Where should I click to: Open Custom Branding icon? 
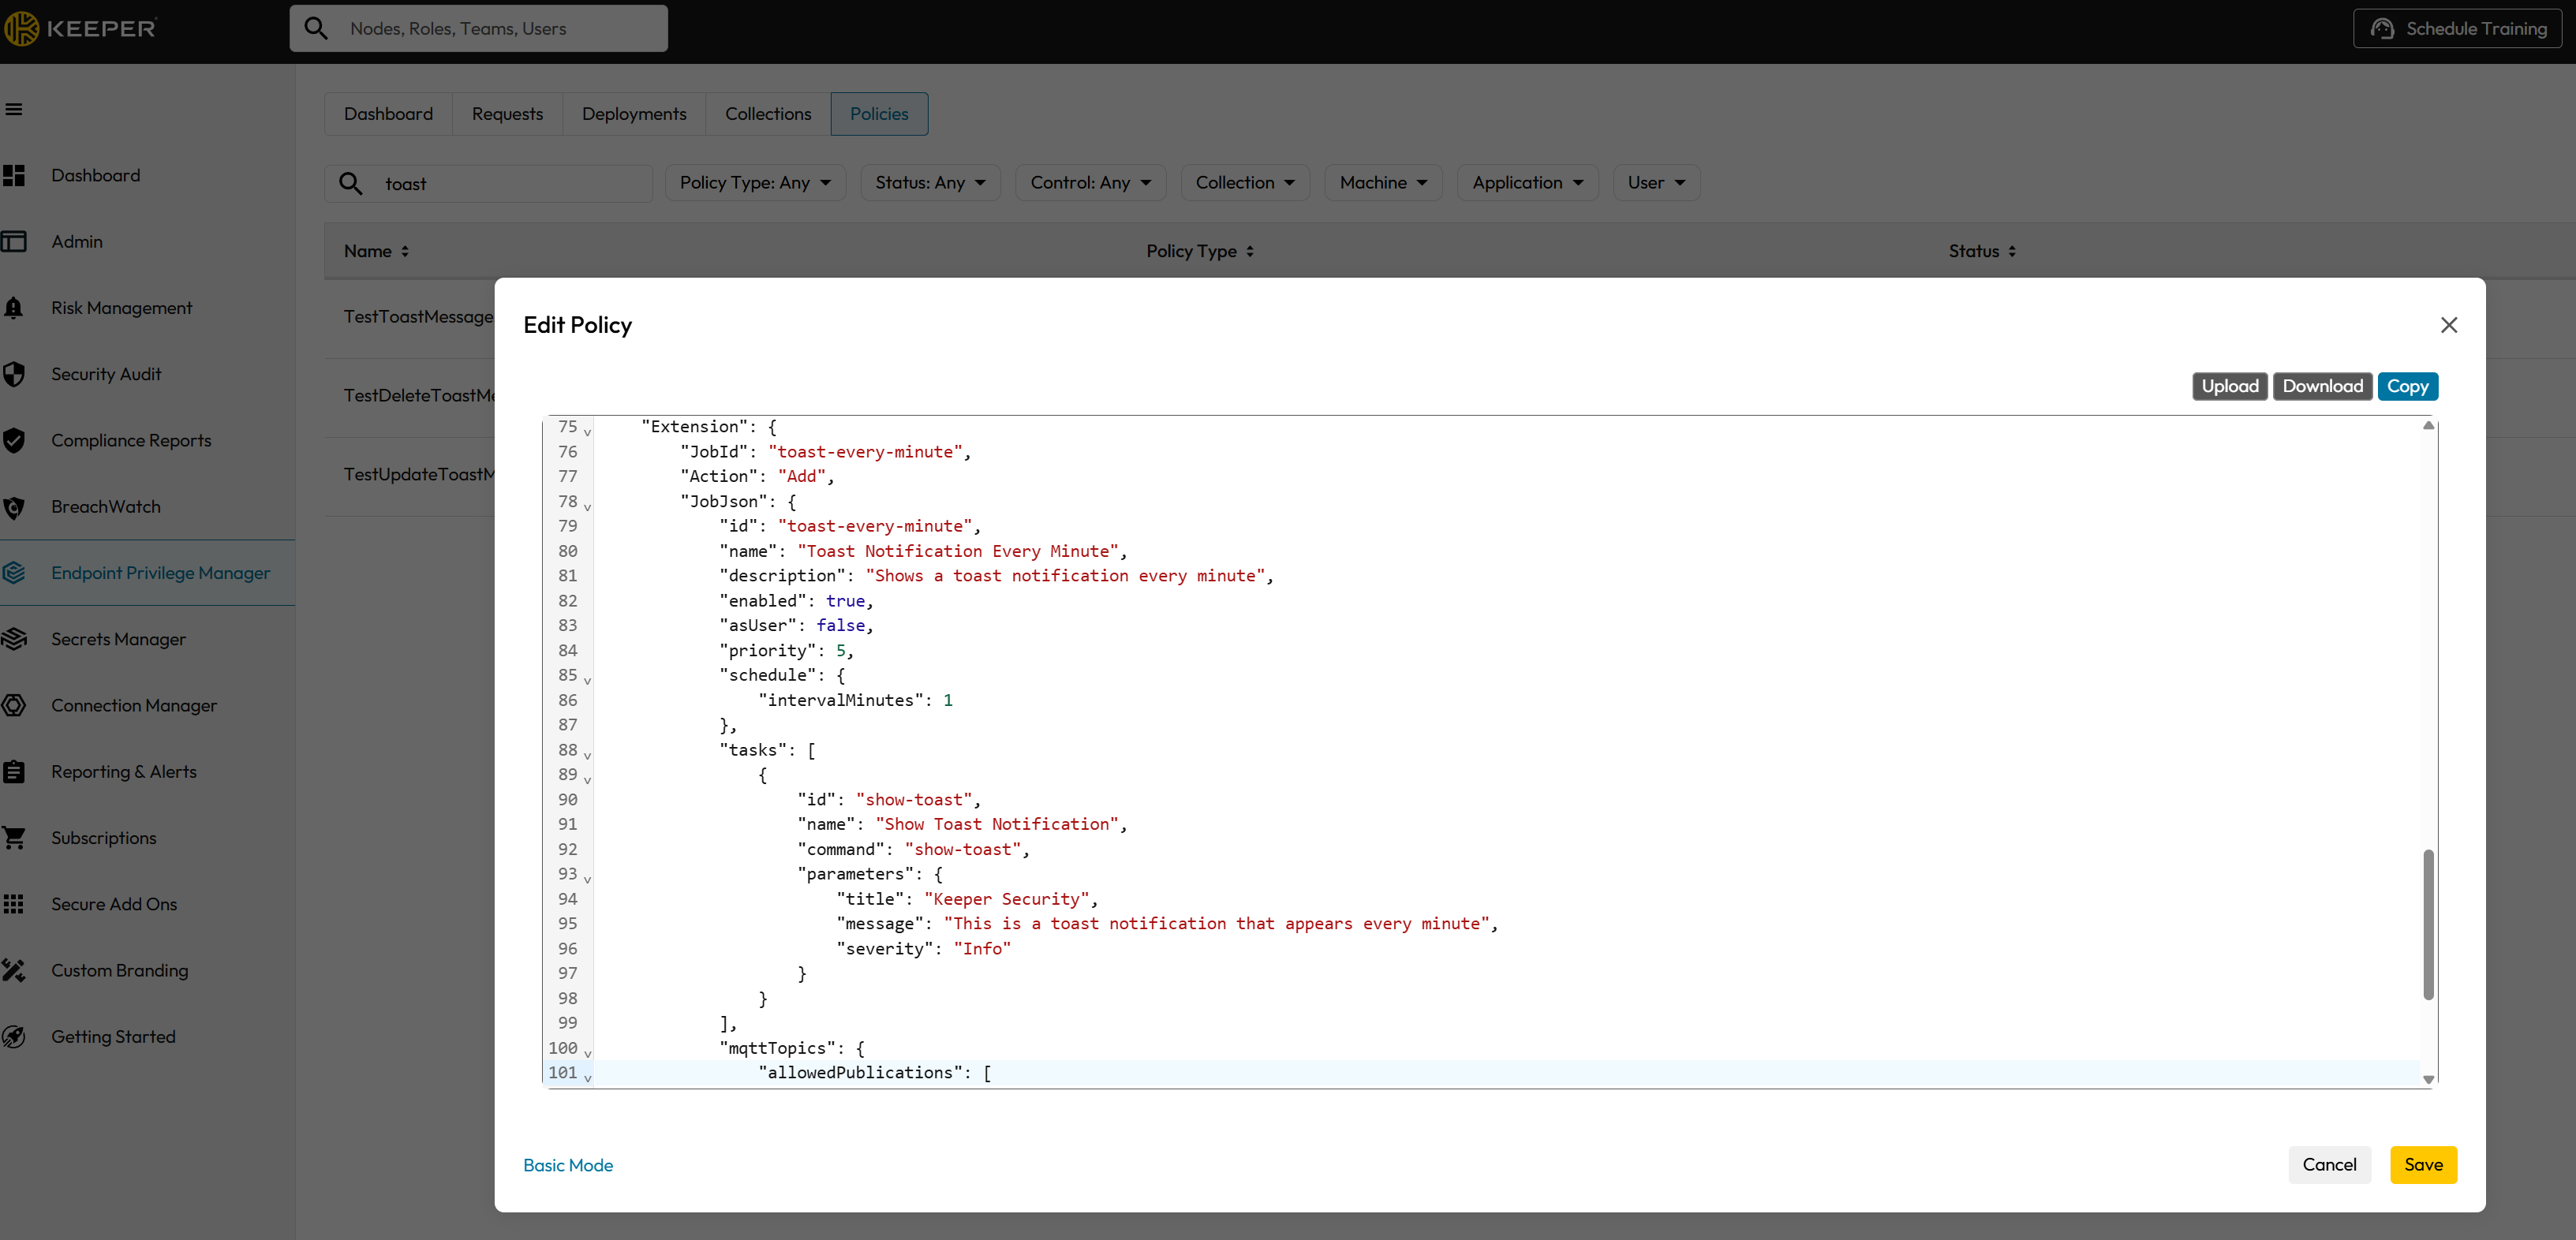pyautogui.click(x=14, y=970)
